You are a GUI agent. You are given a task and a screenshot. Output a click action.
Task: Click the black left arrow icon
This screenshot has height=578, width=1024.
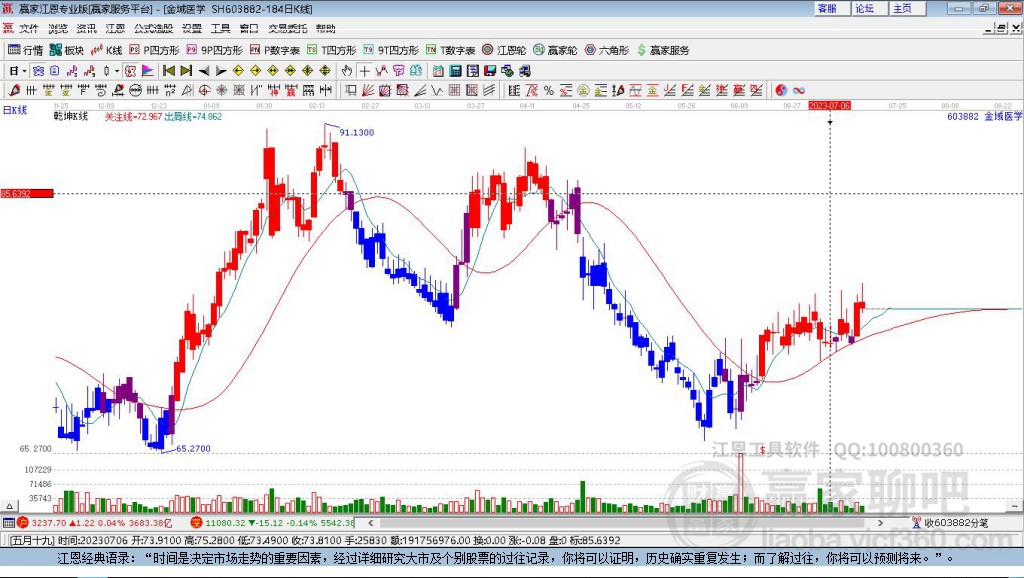pyautogui.click(x=204, y=71)
